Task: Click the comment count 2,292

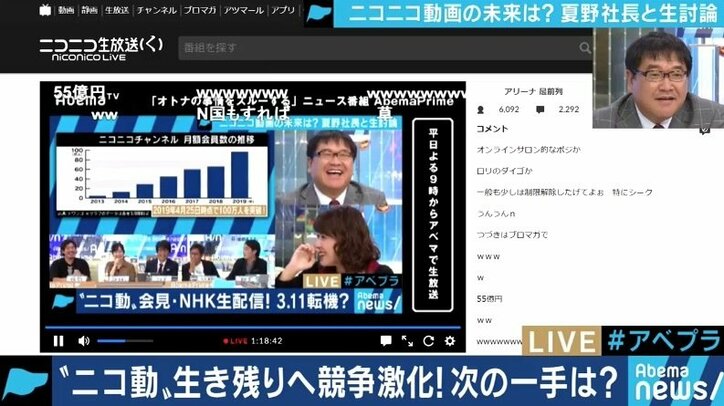Action: pos(568,109)
